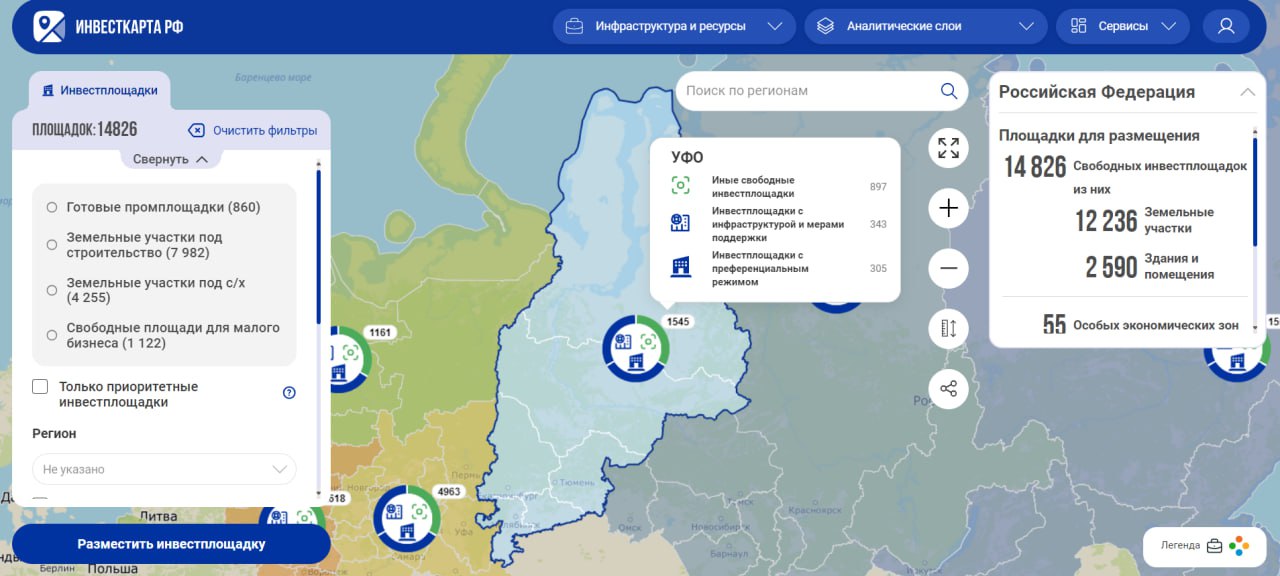This screenshot has height=576, width=1280.
Task: Enable Только приоритетные инвестплощадки checkbox
Action: (x=40, y=387)
